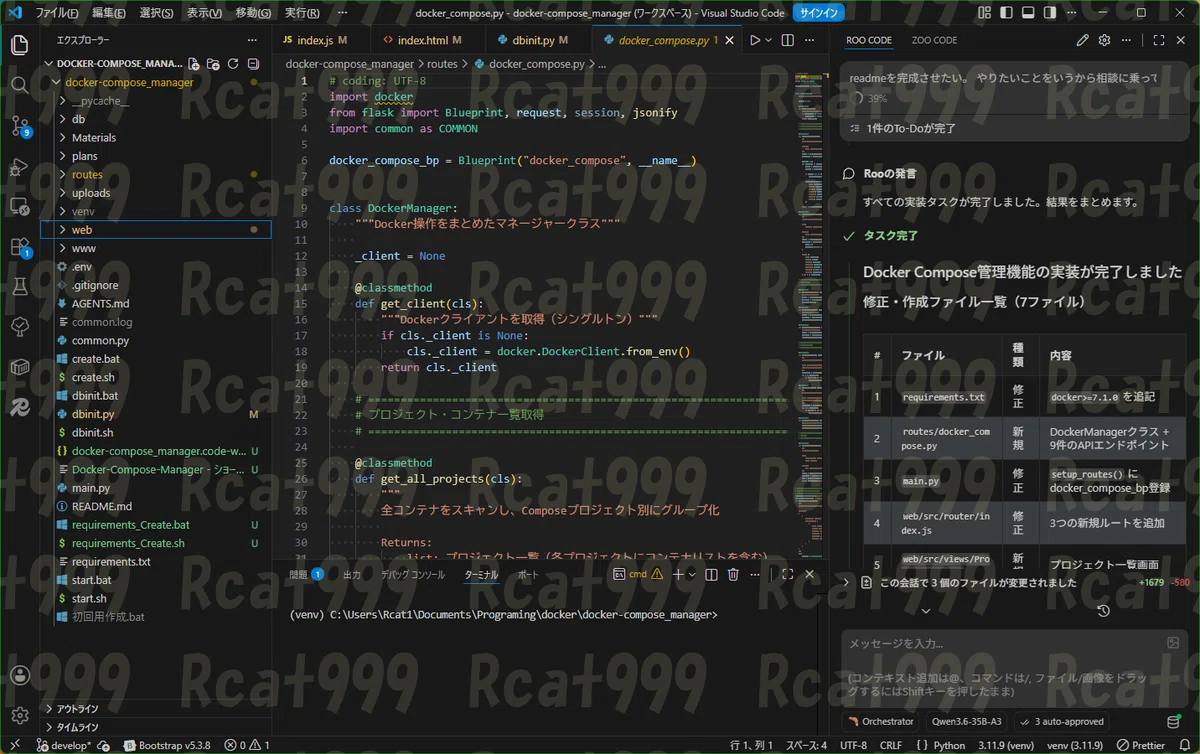Toggle 3 auto-approved setting
Screen dimensions: 1200x754
1062,721
